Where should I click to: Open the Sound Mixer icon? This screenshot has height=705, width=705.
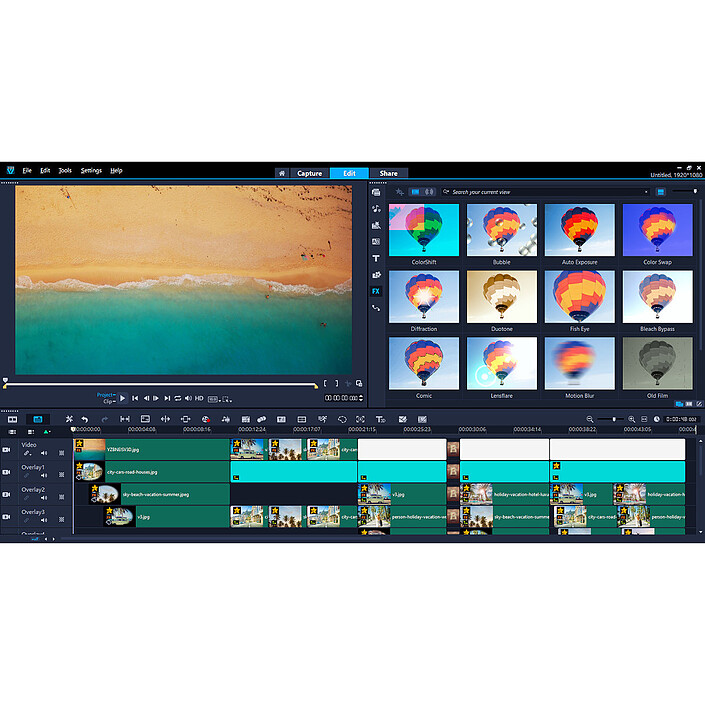tap(226, 419)
